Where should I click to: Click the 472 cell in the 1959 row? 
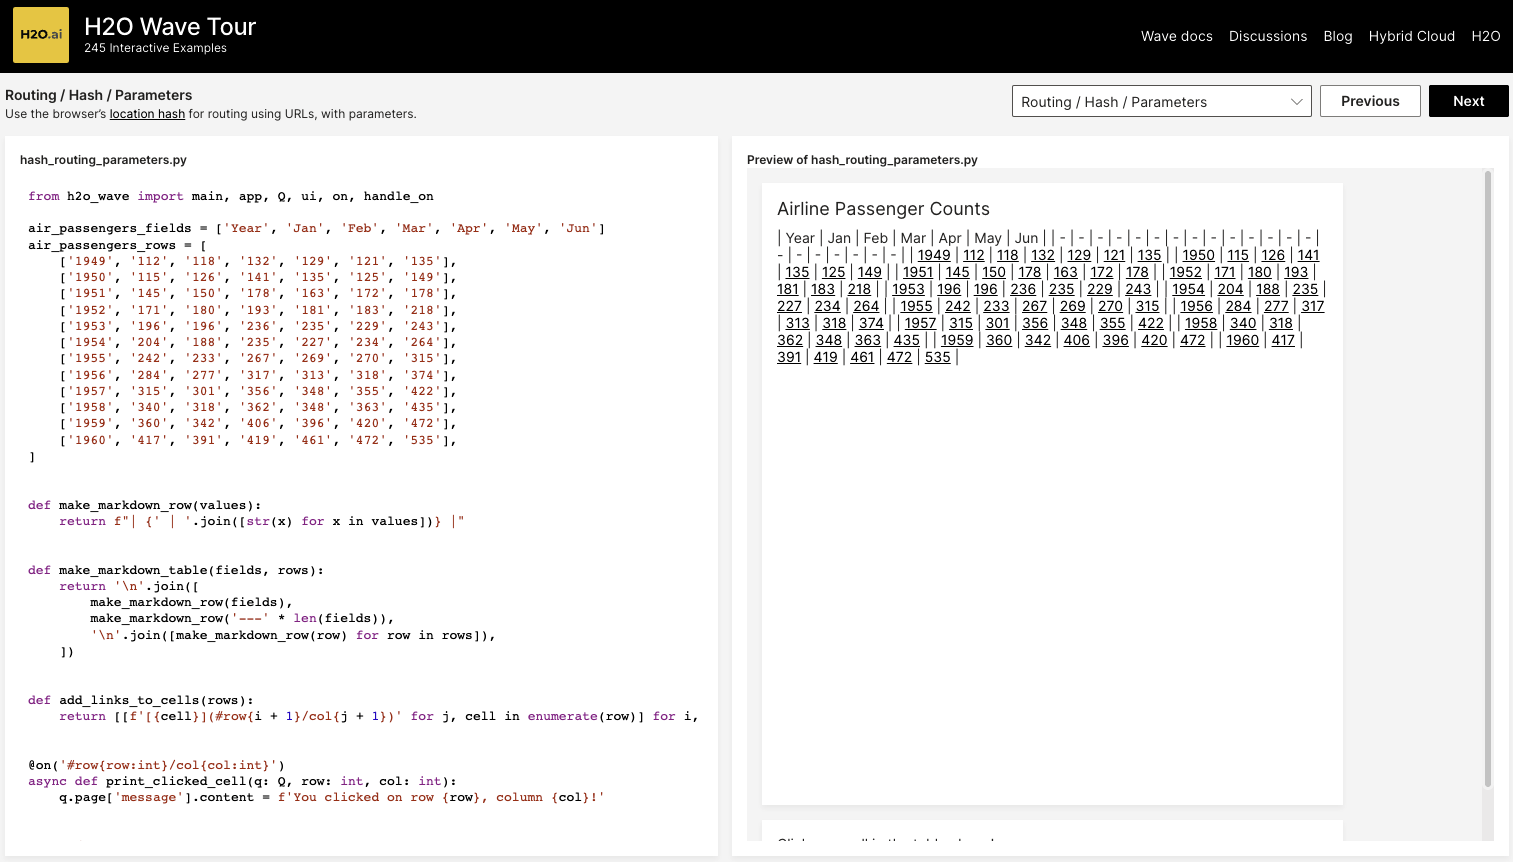(x=1192, y=339)
